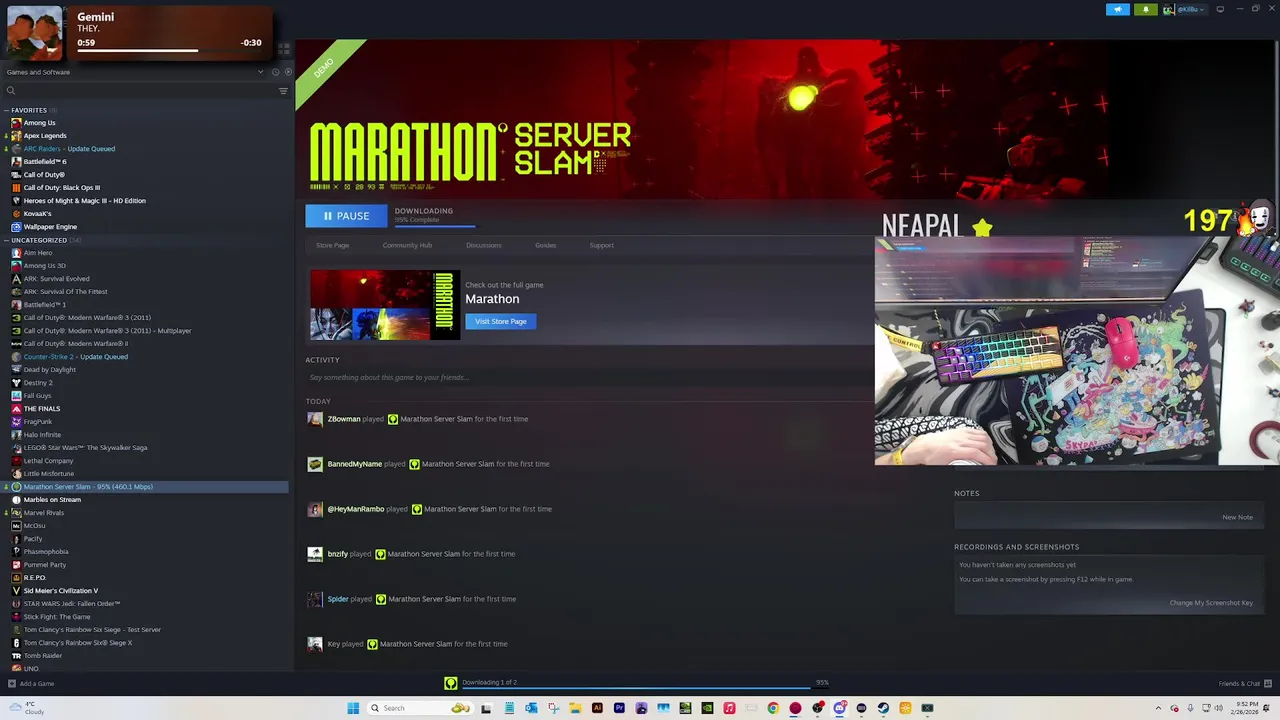Click bnzify's avatar in activity

coord(315,554)
